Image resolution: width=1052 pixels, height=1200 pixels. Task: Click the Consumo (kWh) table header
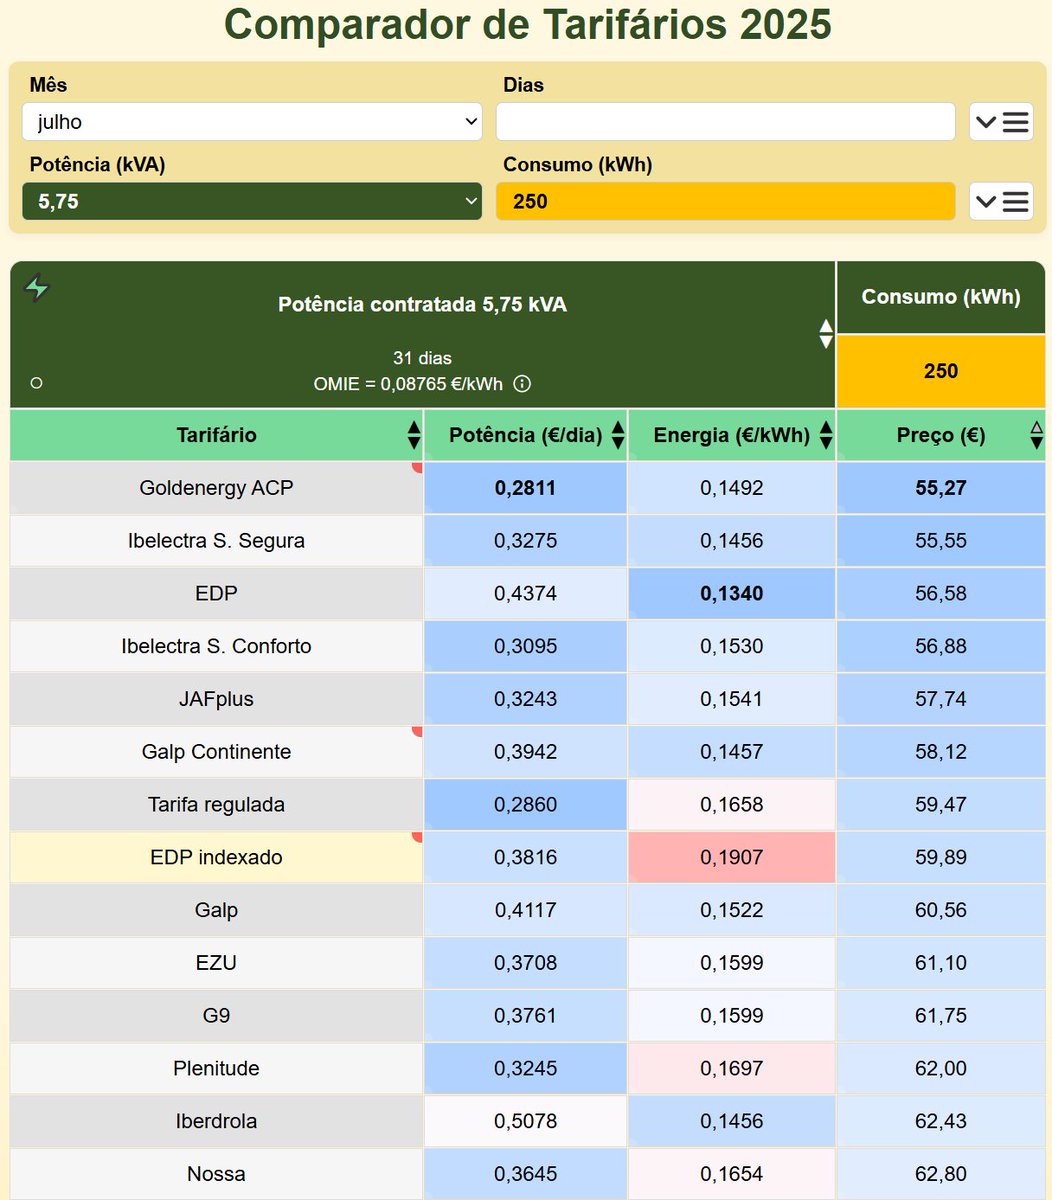(x=941, y=297)
